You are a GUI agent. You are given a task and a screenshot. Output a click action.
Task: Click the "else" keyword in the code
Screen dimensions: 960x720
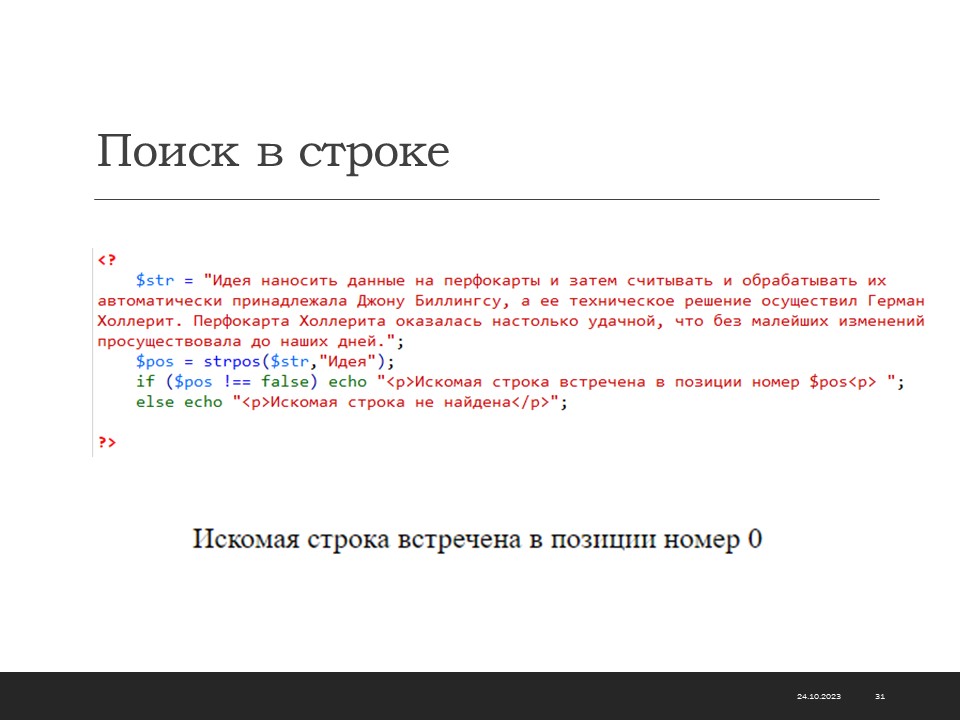(x=155, y=402)
